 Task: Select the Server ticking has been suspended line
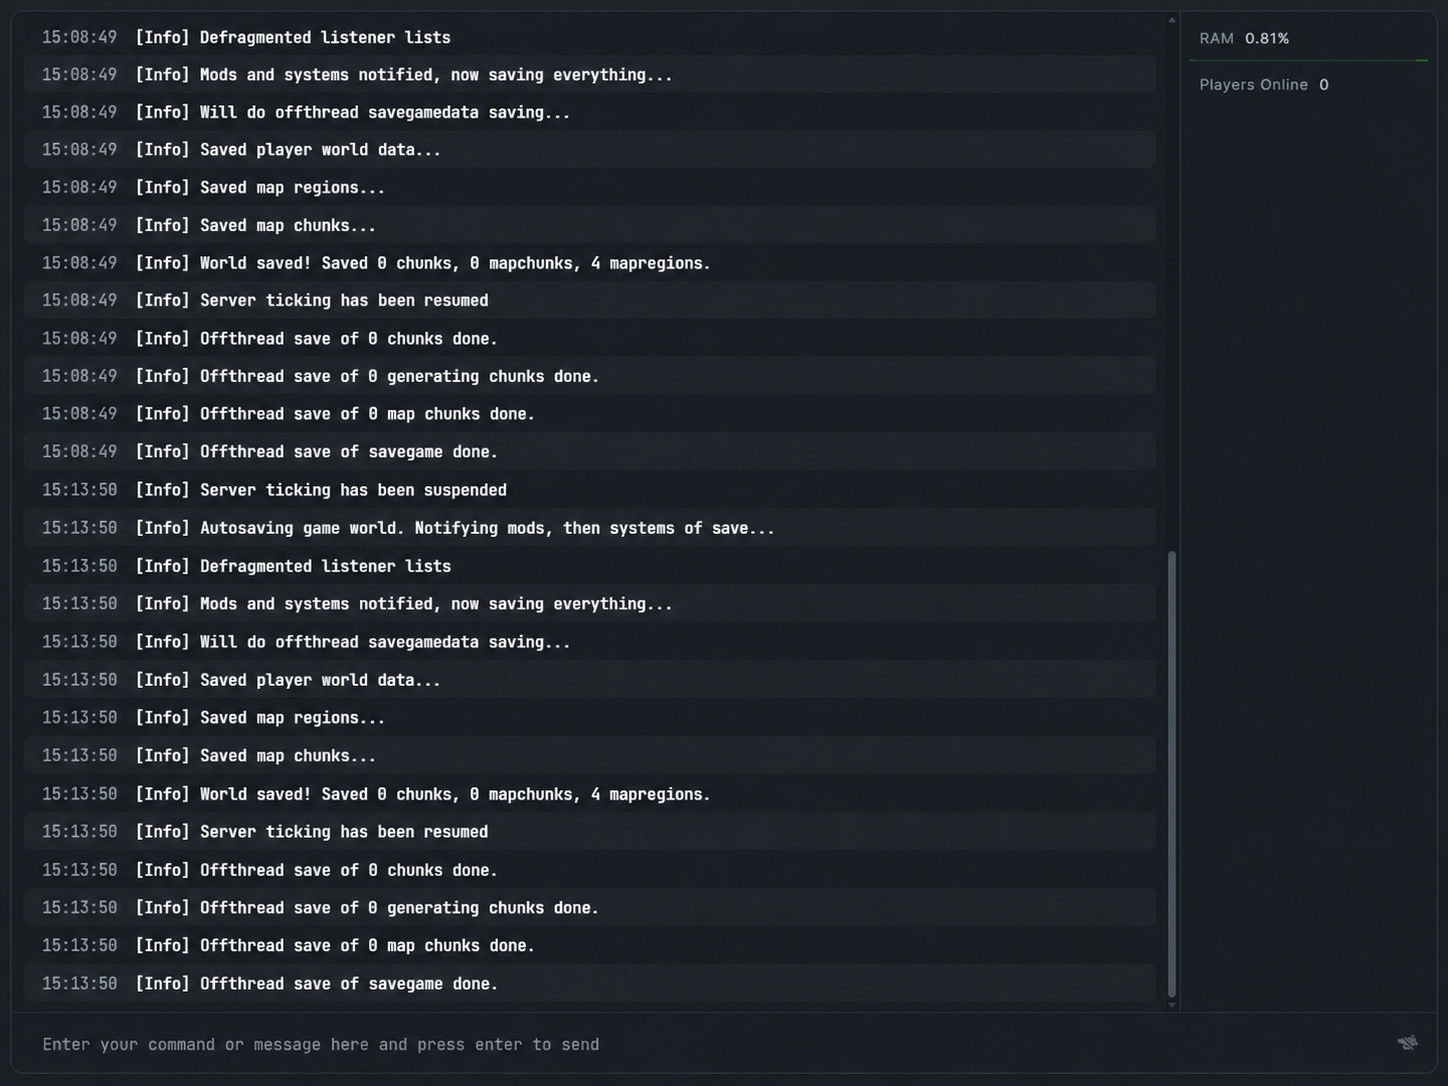pos(590,489)
